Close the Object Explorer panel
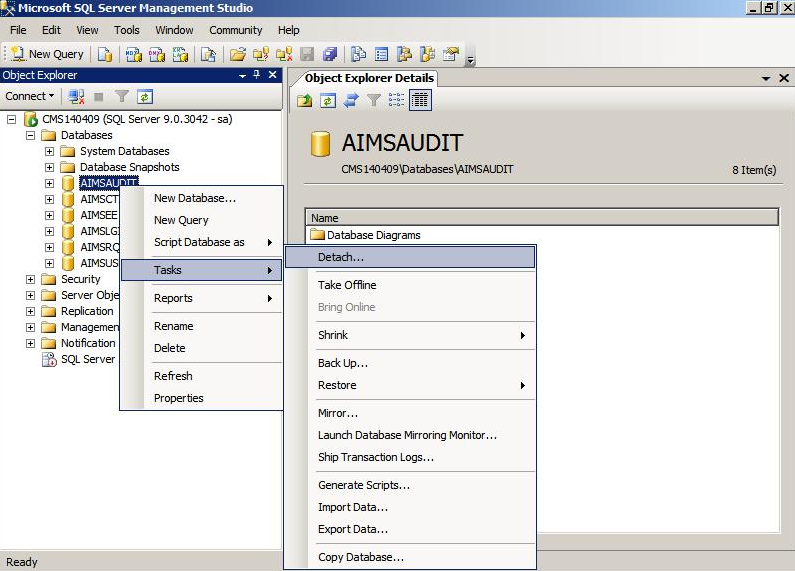Screen dimensions: 795x571 tap(272, 75)
